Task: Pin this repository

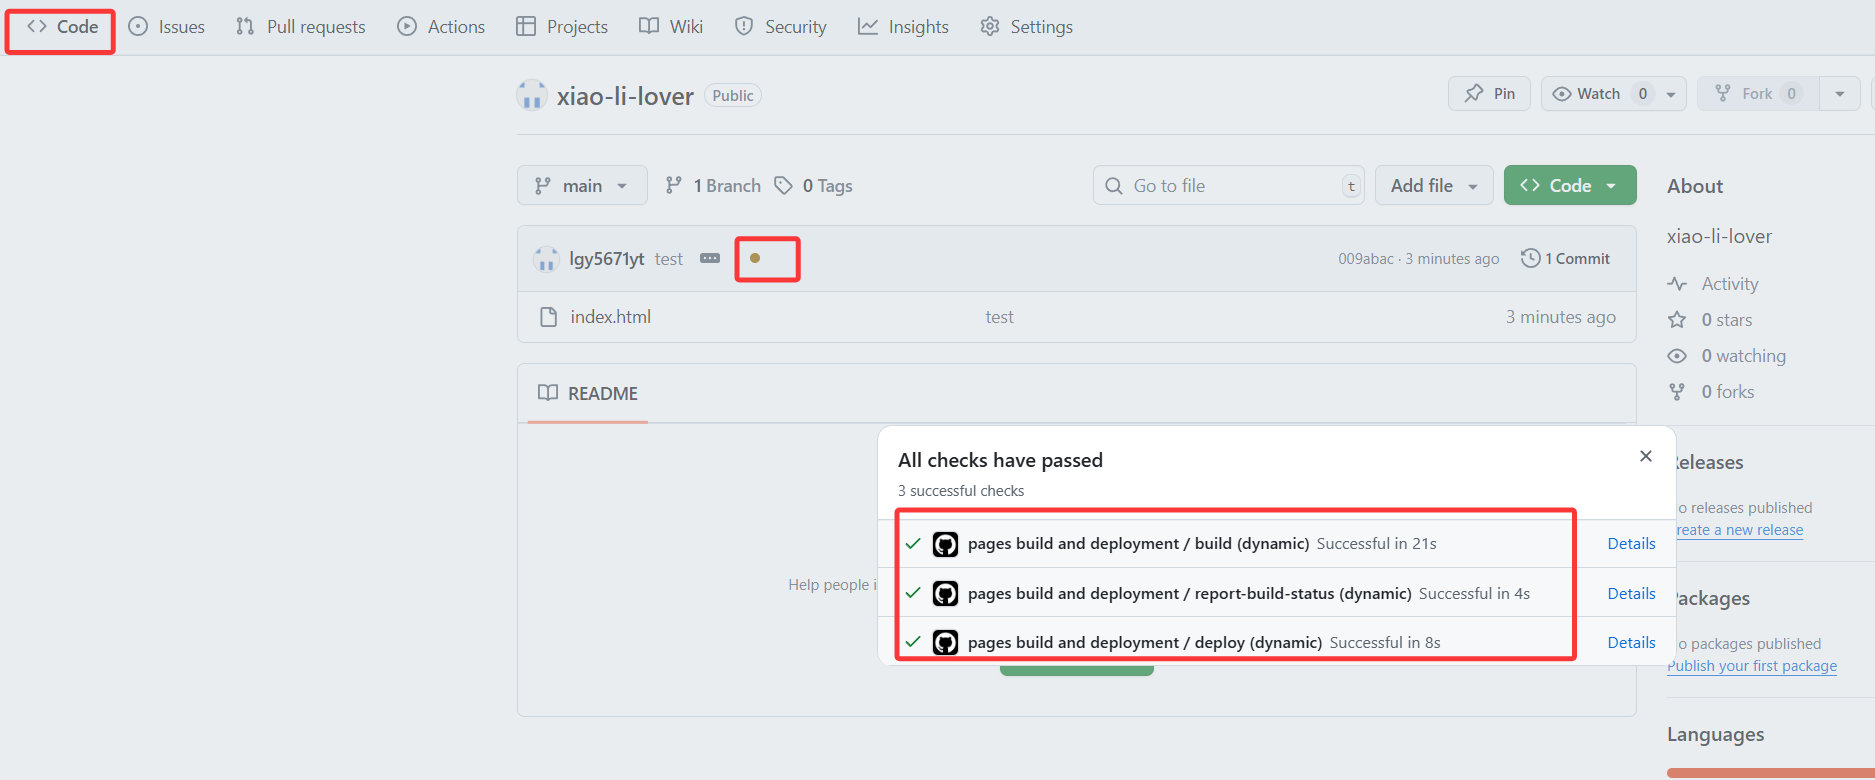Action: pyautogui.click(x=1489, y=94)
